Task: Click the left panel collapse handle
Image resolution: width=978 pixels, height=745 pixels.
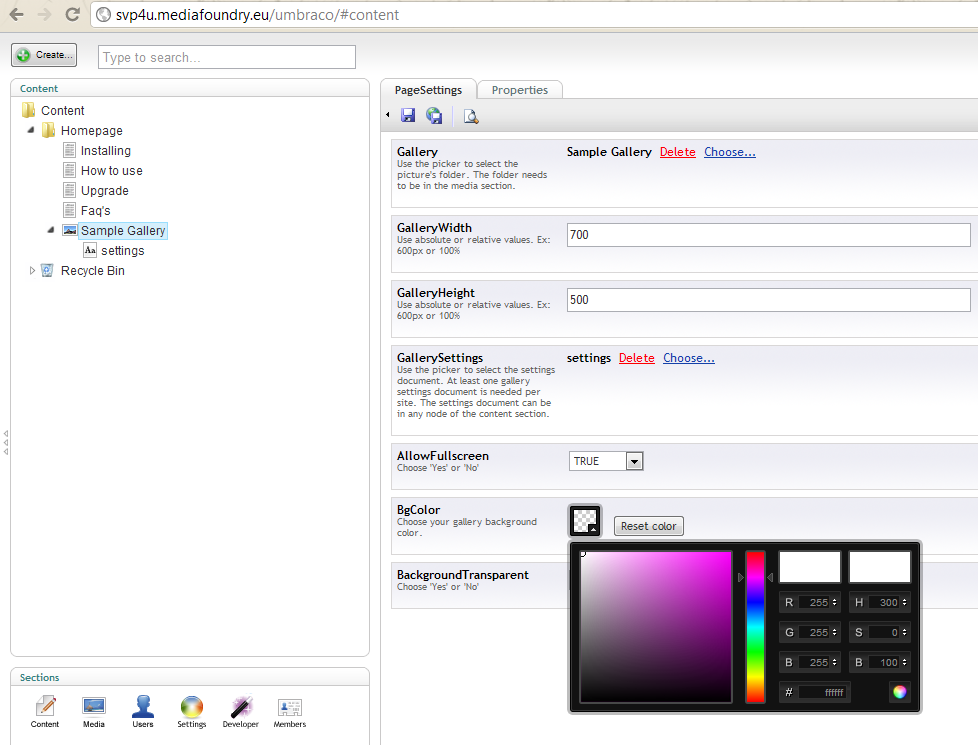Action: [6, 442]
